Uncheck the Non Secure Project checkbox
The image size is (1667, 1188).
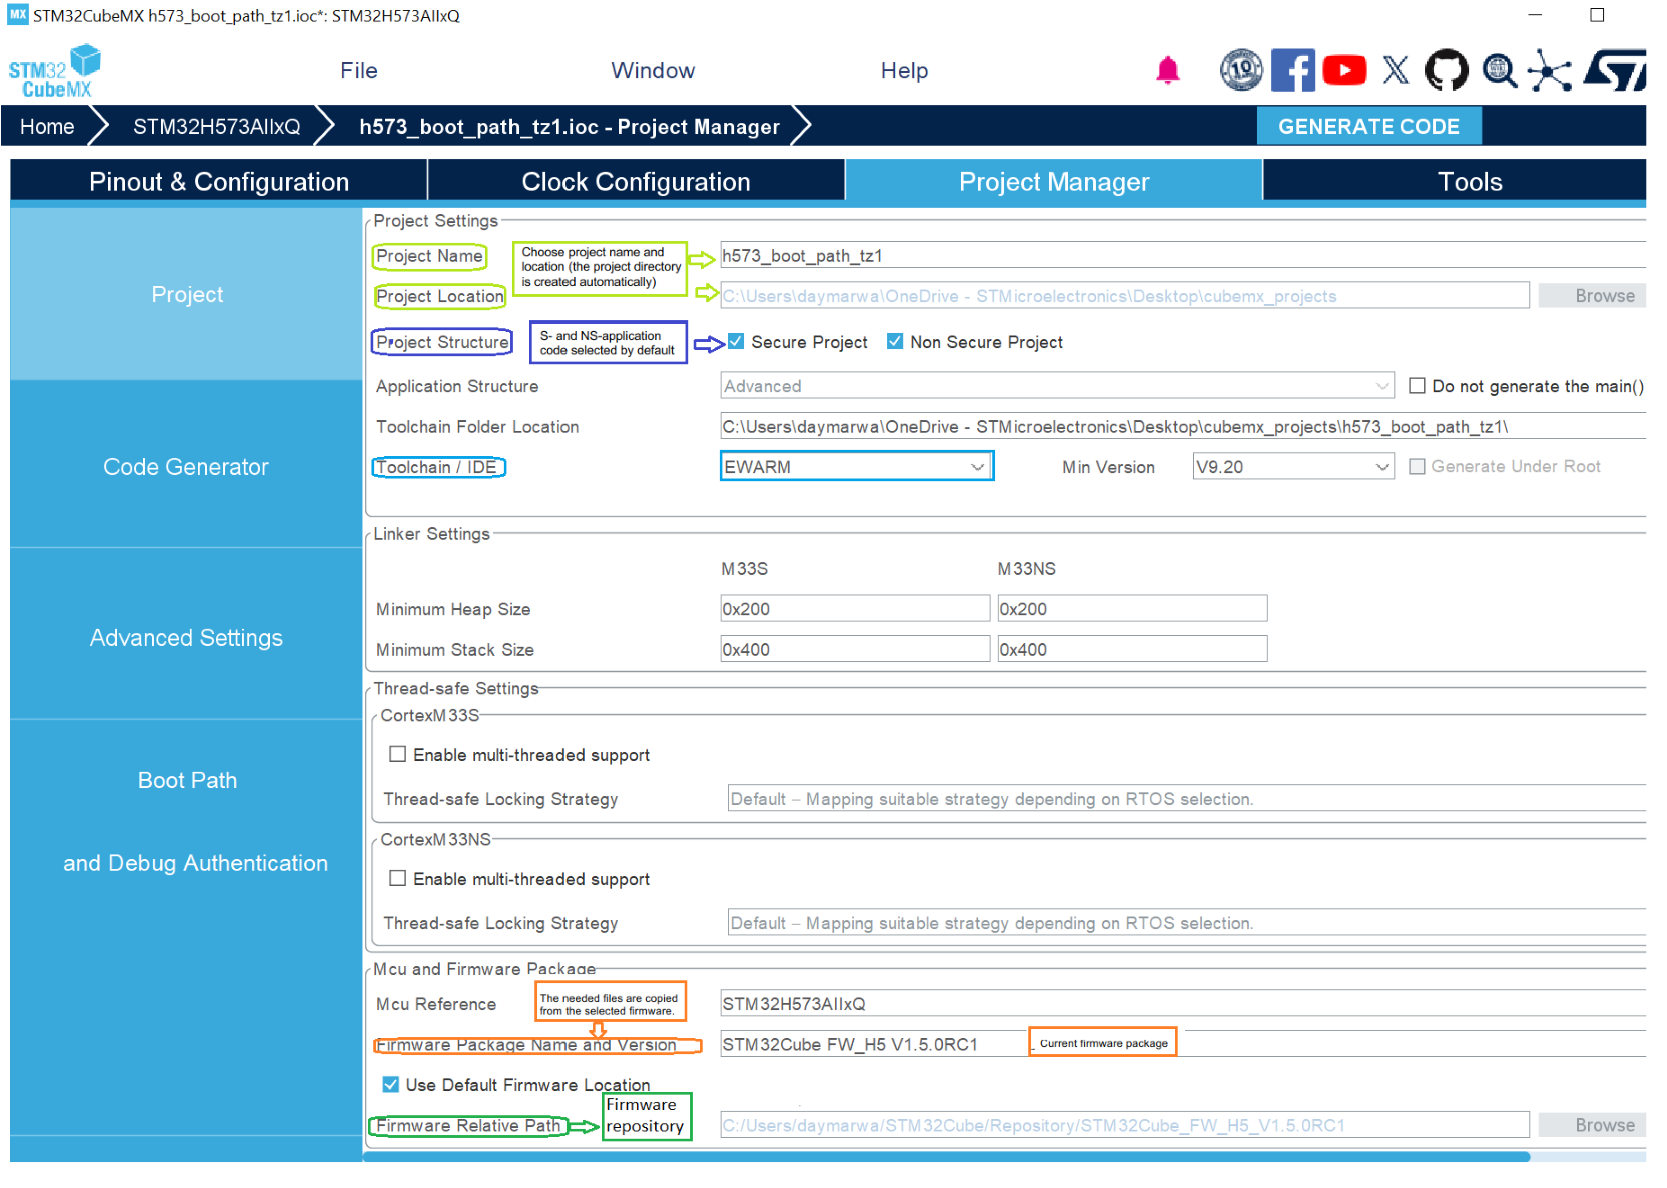pos(895,342)
